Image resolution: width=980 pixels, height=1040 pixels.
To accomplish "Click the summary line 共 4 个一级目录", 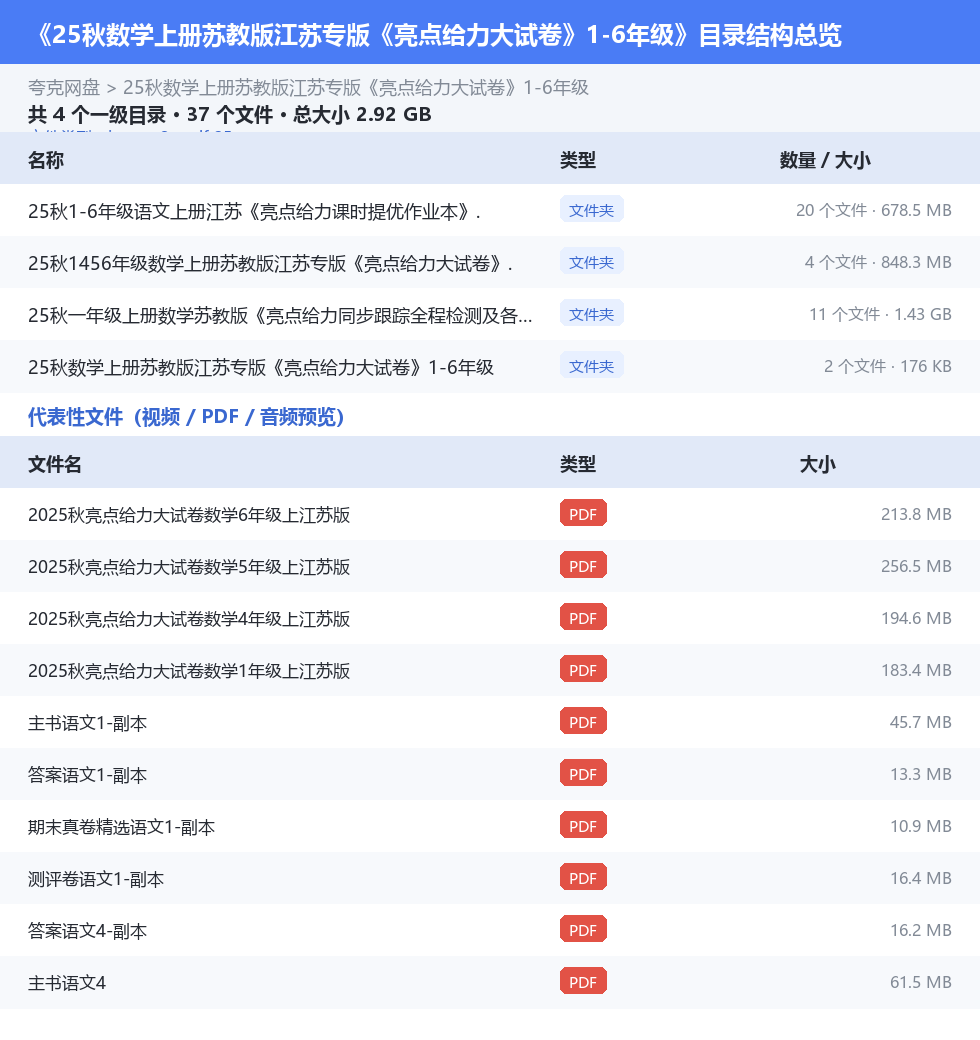I will 229,115.
